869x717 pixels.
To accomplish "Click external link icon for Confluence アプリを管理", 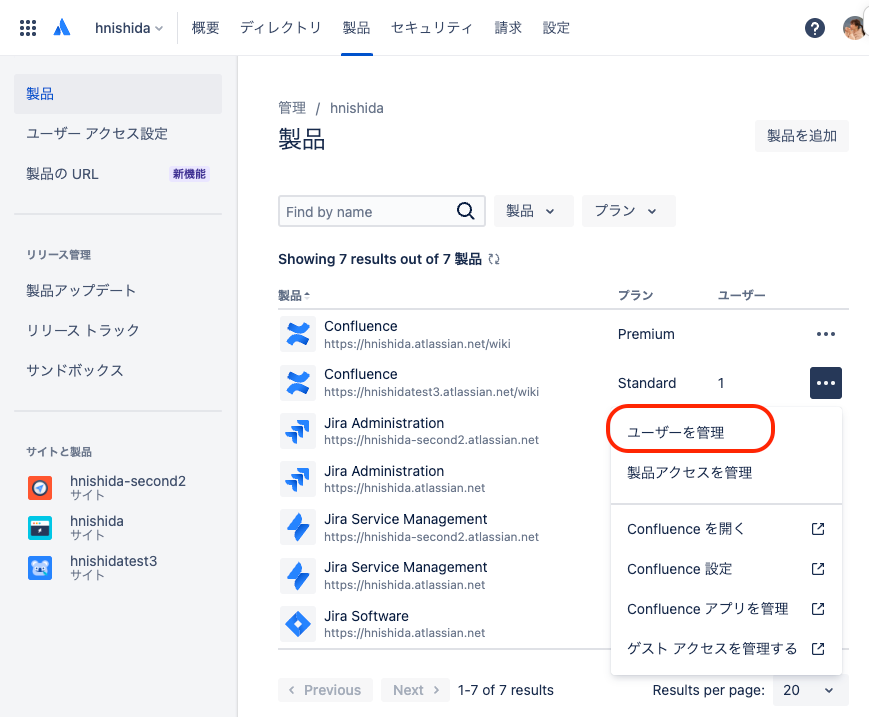I will tap(818, 608).
